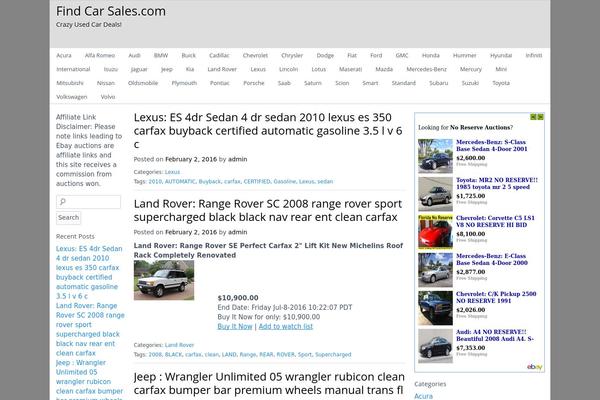This screenshot has width=600, height=400.
Task: Select Audi in the navigation menu
Action: click(134, 56)
